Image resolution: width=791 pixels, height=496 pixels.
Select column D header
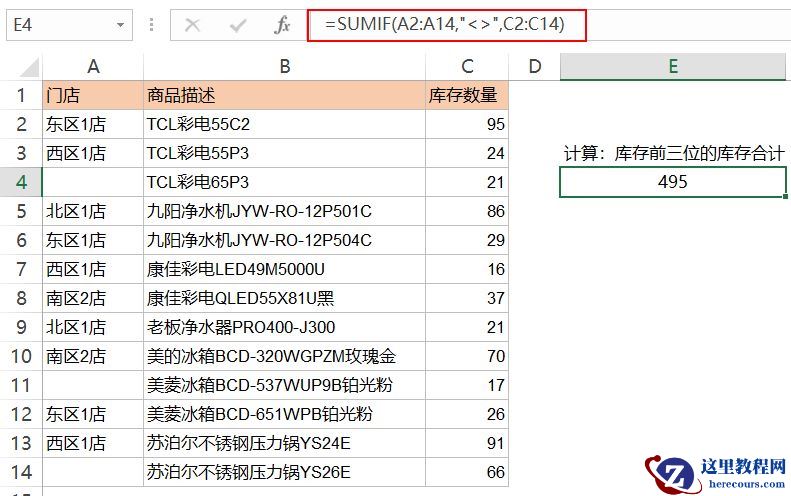(x=535, y=66)
